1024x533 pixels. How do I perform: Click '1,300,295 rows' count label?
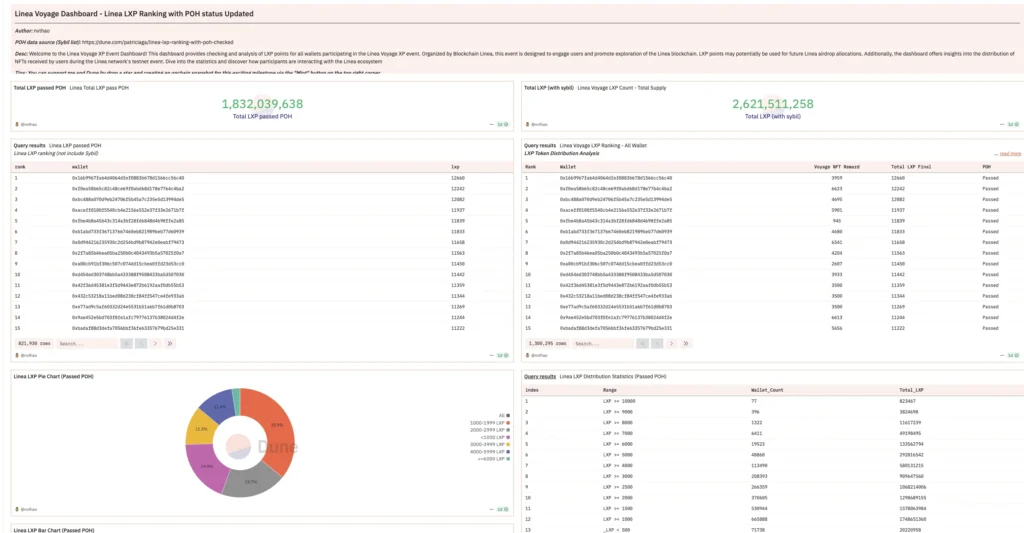point(547,344)
